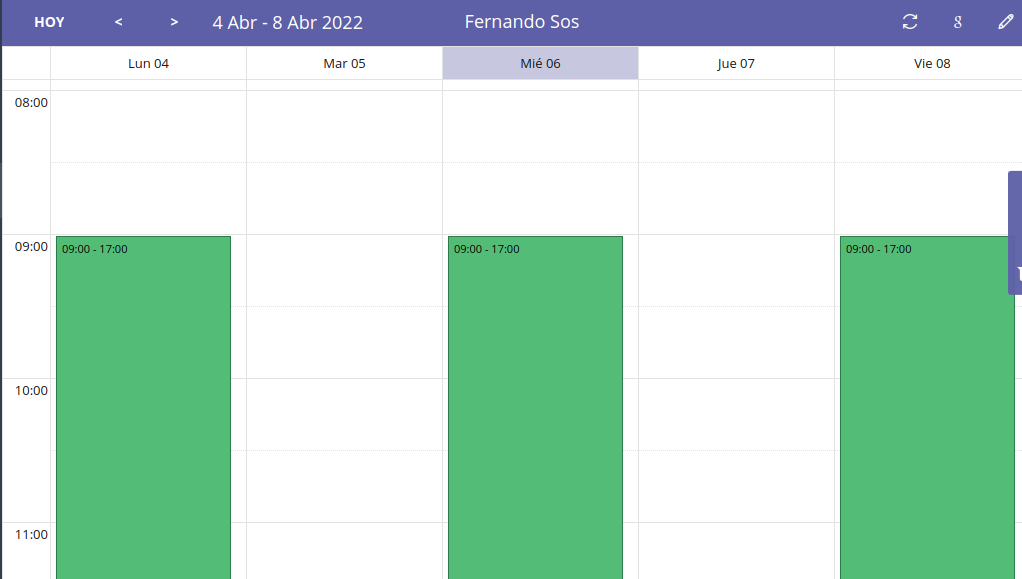This screenshot has height=579, width=1022.
Task: Go to next week with the right arrow
Action: pyautogui.click(x=173, y=21)
